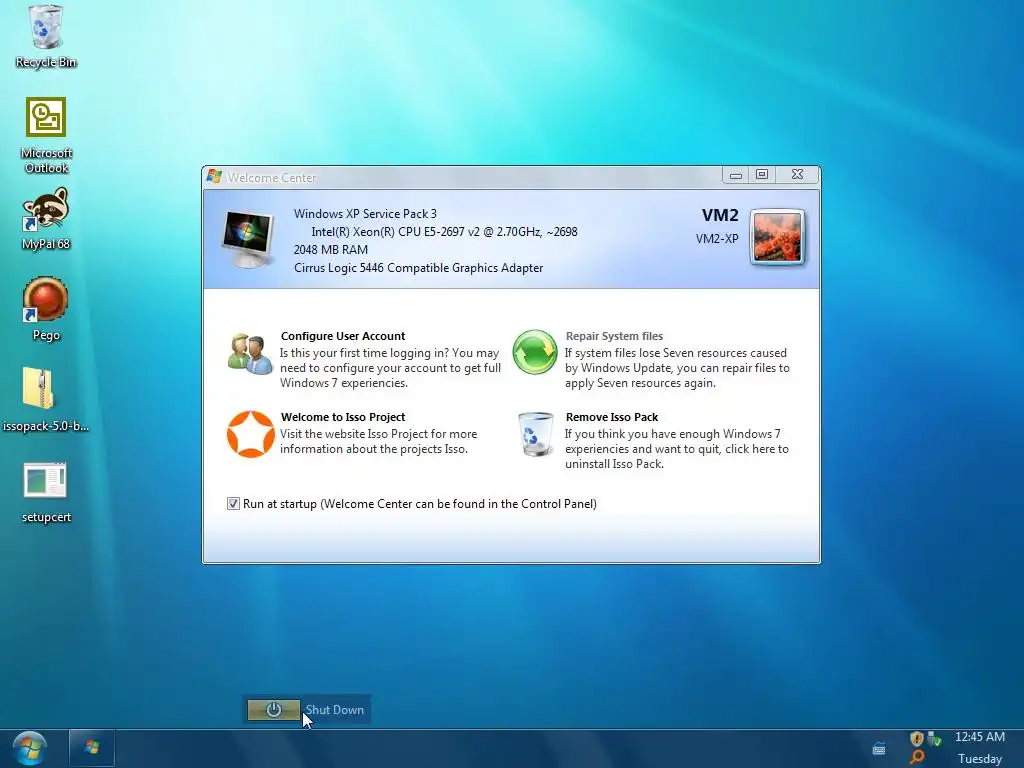Click the computer monitor icon in Welcome Center

coord(248,239)
